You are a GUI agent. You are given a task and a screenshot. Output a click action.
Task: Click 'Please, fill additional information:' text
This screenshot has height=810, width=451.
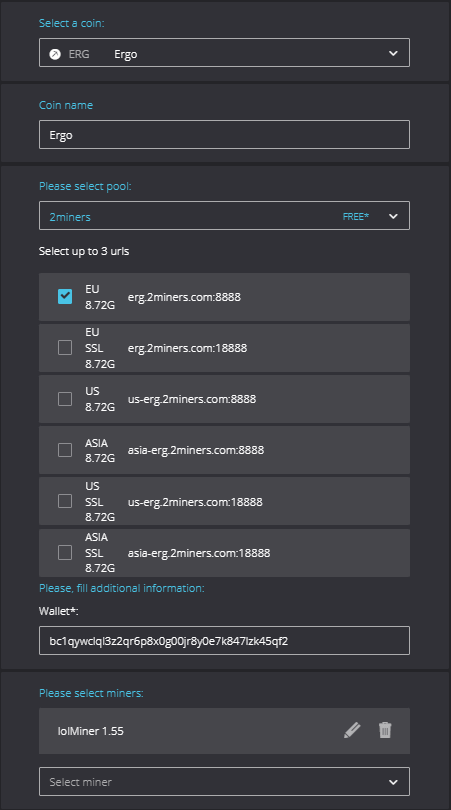(x=122, y=588)
